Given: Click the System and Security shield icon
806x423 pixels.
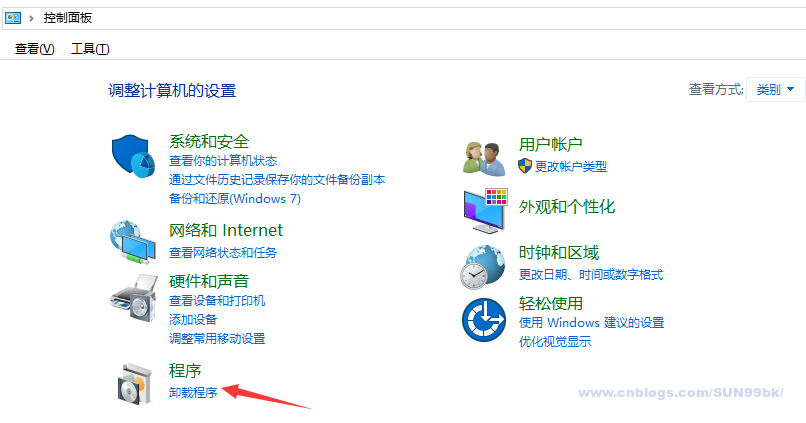Looking at the screenshot, I should tap(133, 156).
